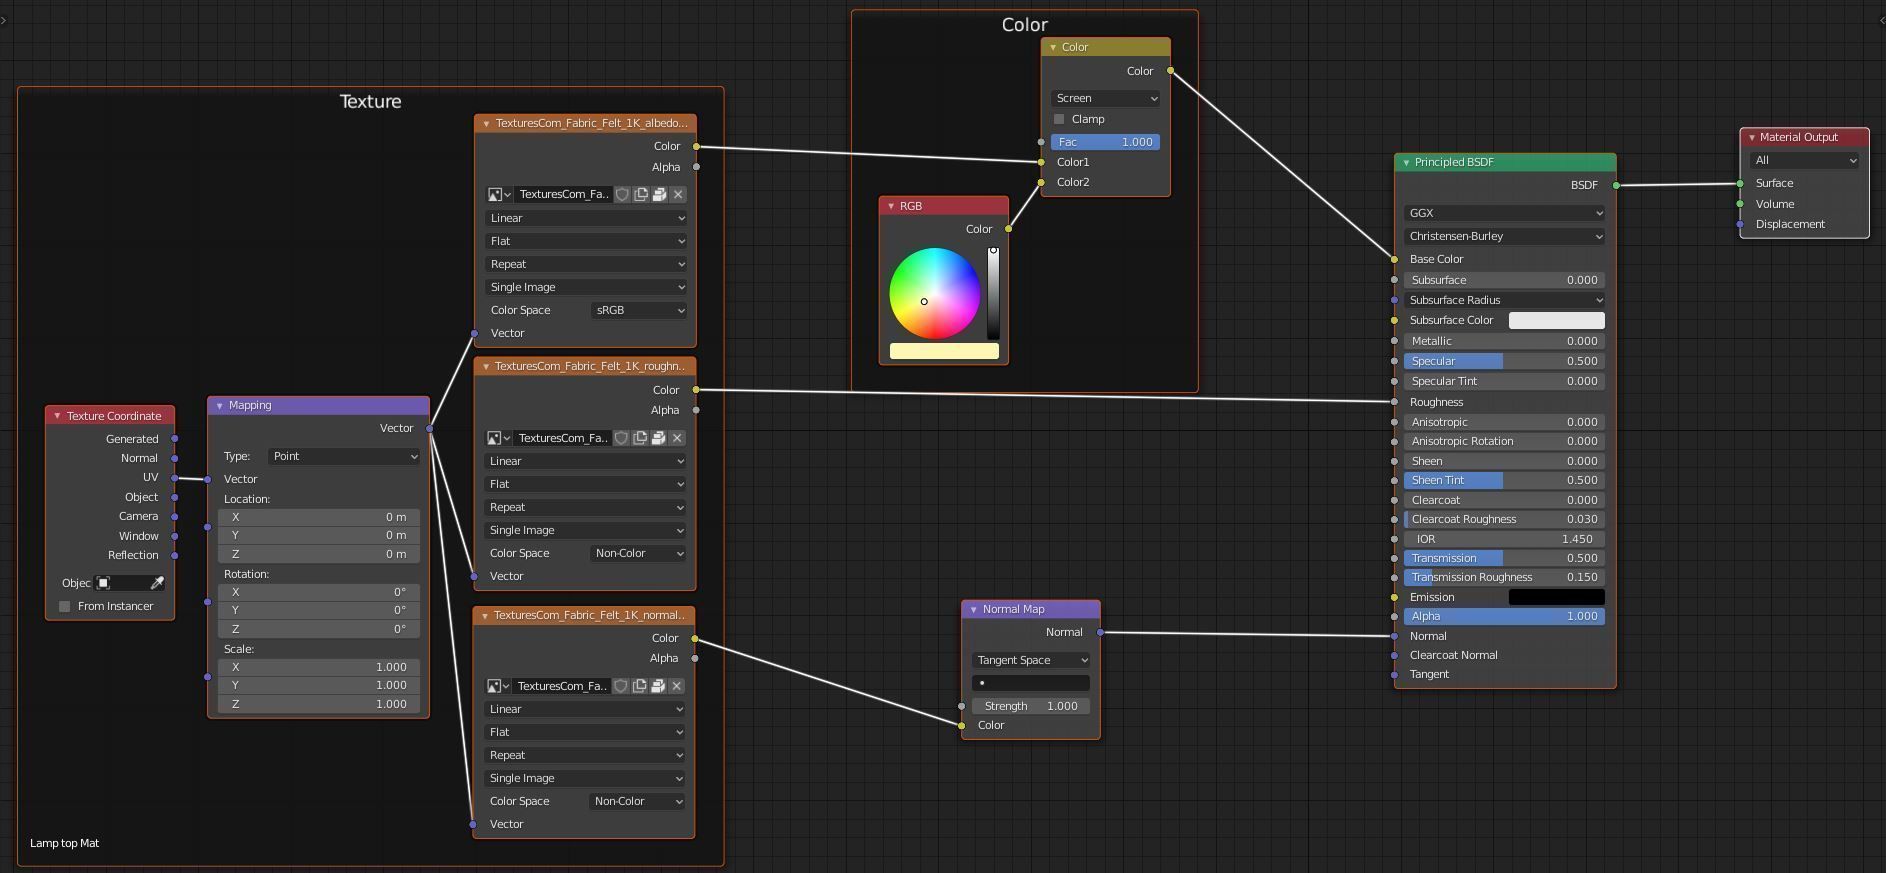Unlink image with X in normal texture node
The width and height of the screenshot is (1886, 873).
(x=677, y=686)
